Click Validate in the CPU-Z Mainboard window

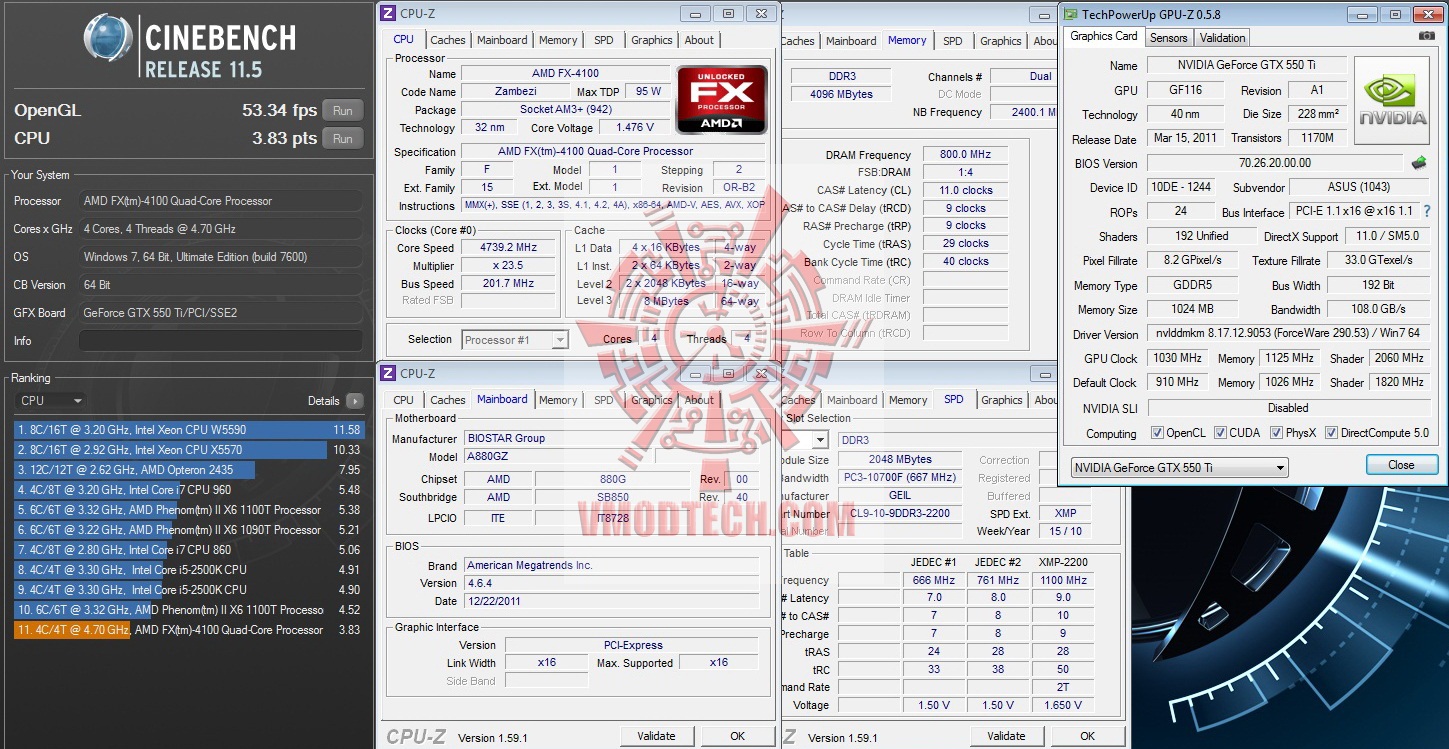(656, 736)
